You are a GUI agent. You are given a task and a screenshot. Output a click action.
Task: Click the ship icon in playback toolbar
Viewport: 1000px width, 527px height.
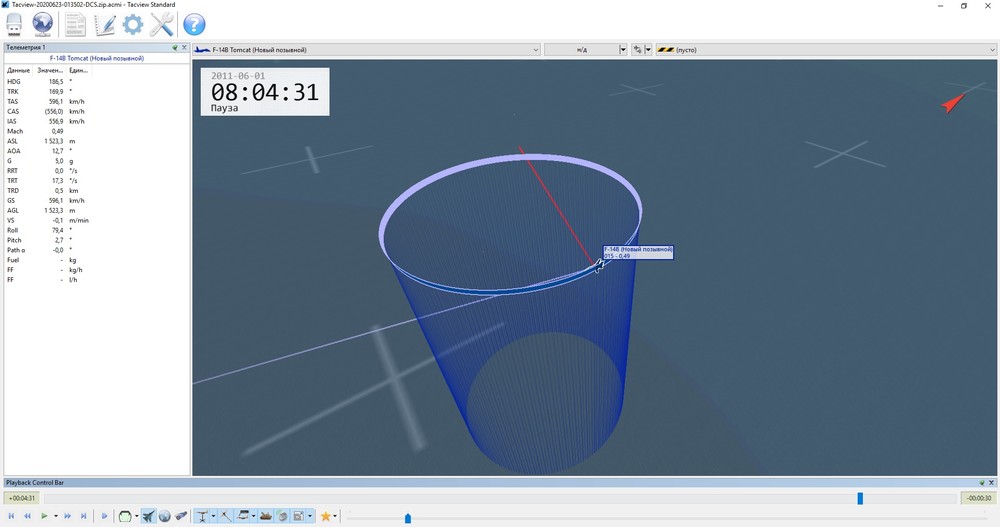coord(268,516)
